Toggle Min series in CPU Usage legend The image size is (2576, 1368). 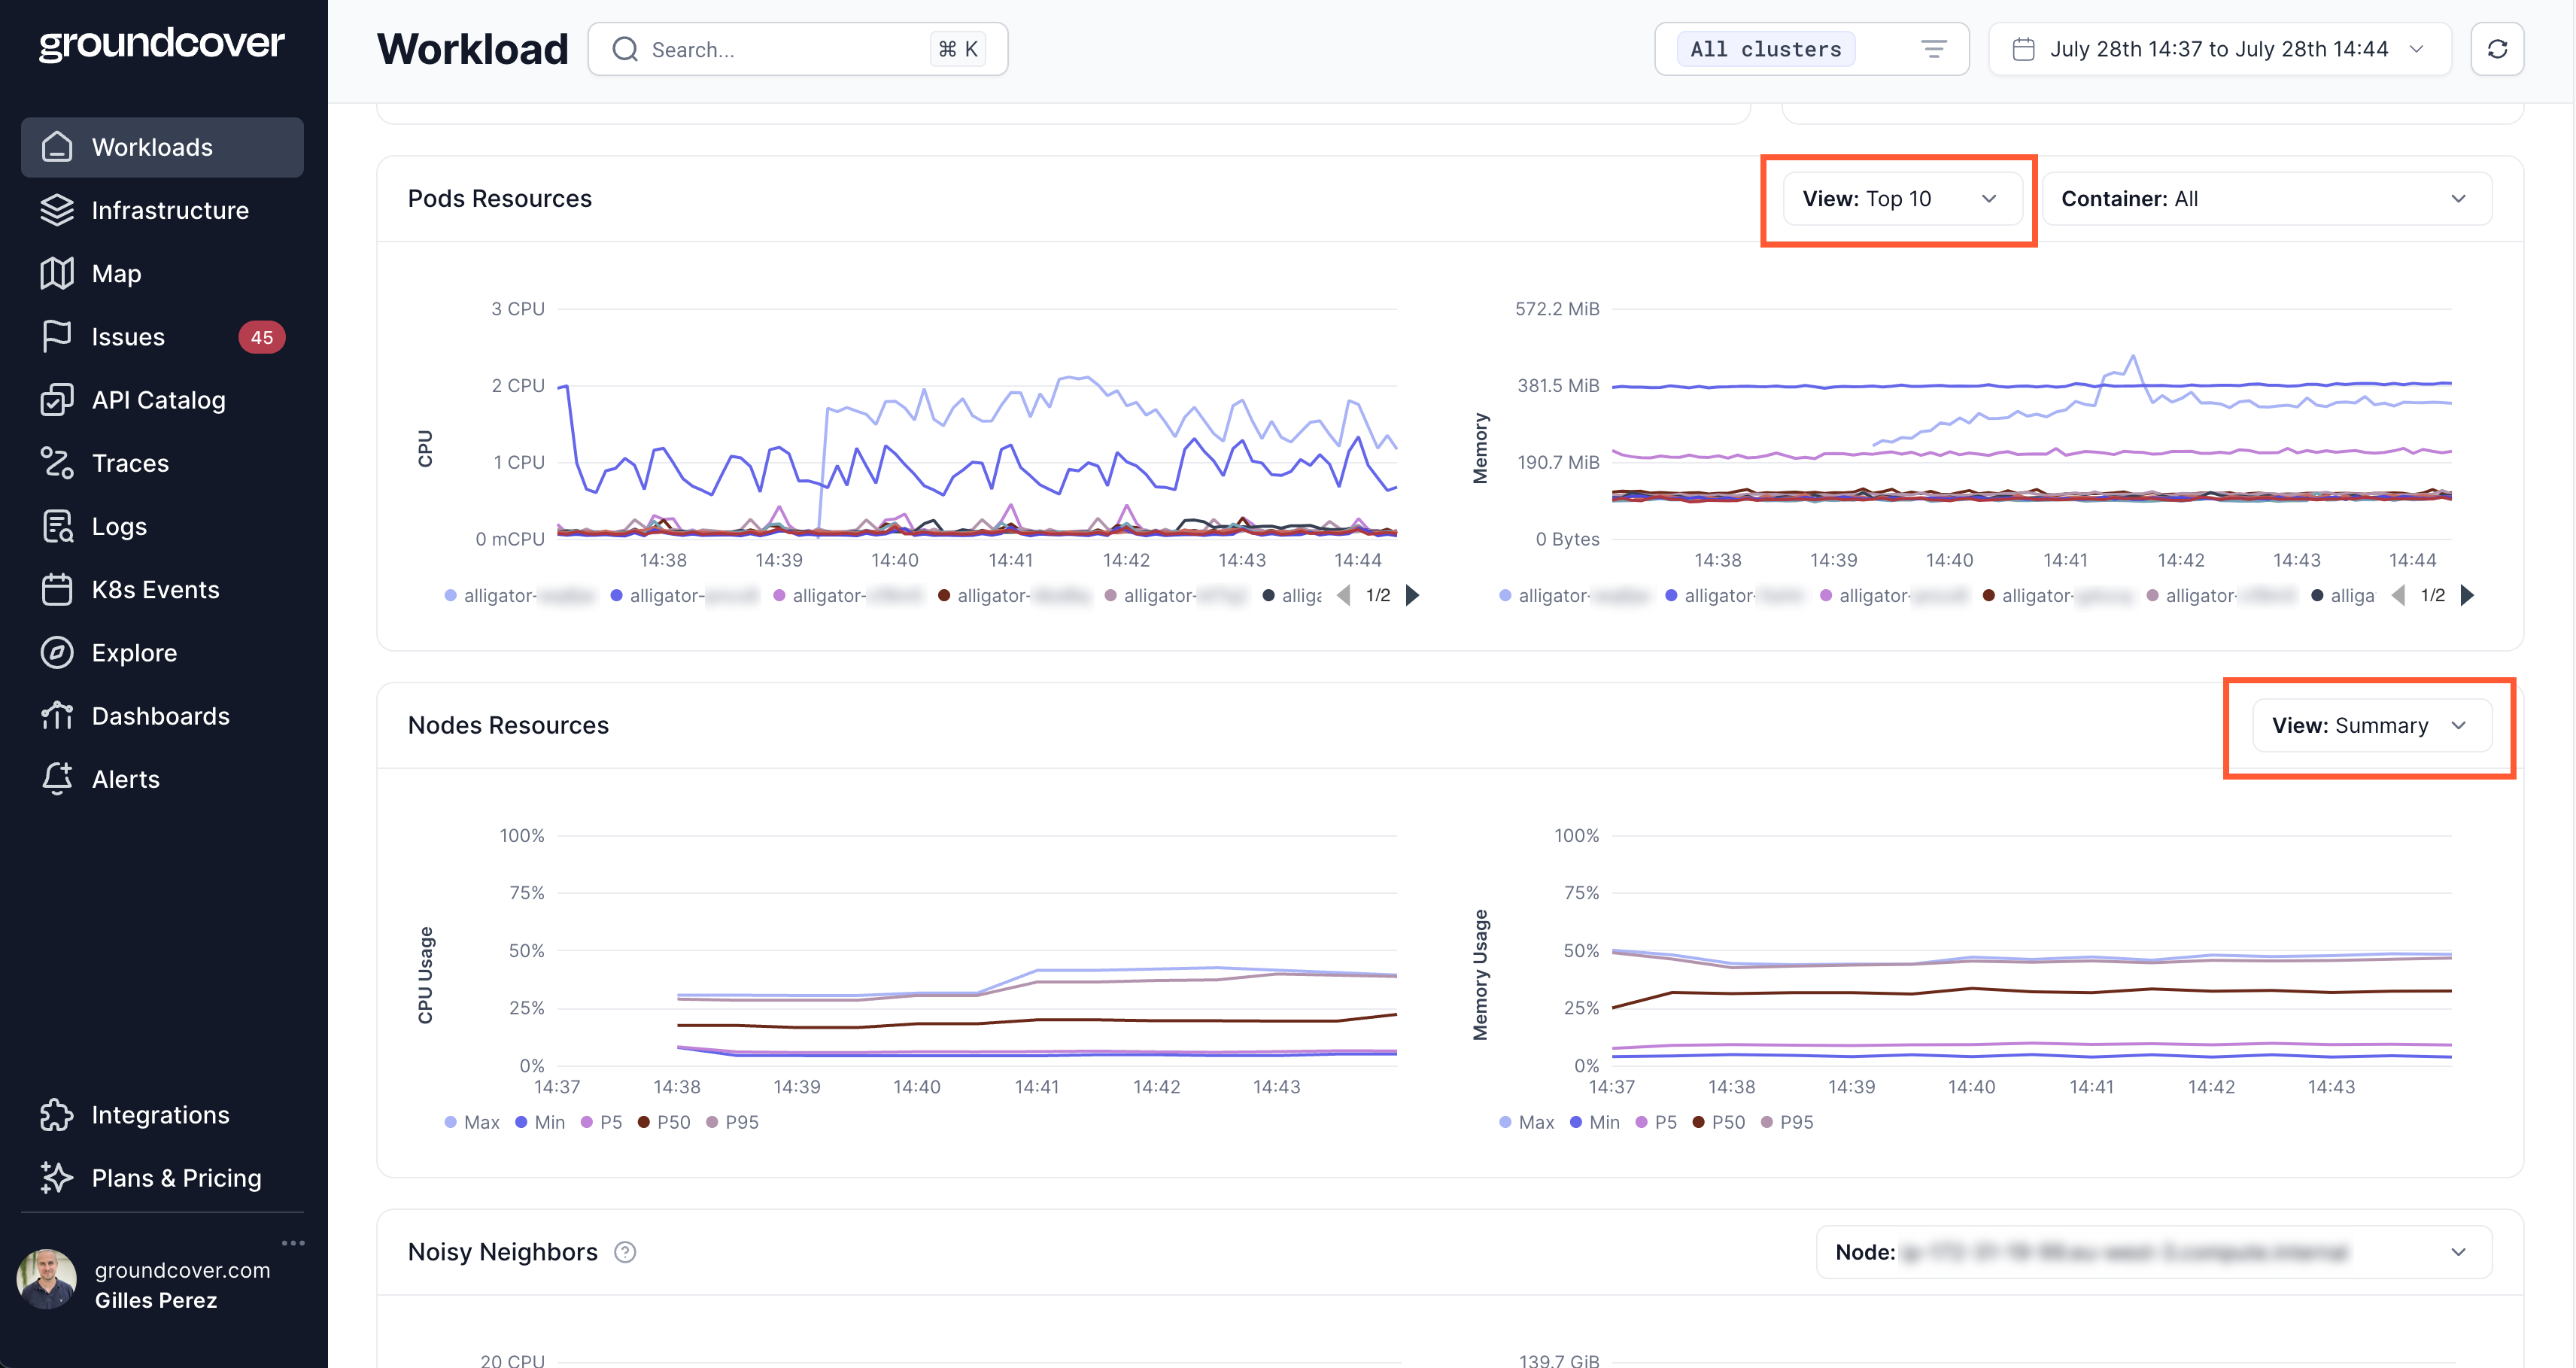tap(540, 1122)
